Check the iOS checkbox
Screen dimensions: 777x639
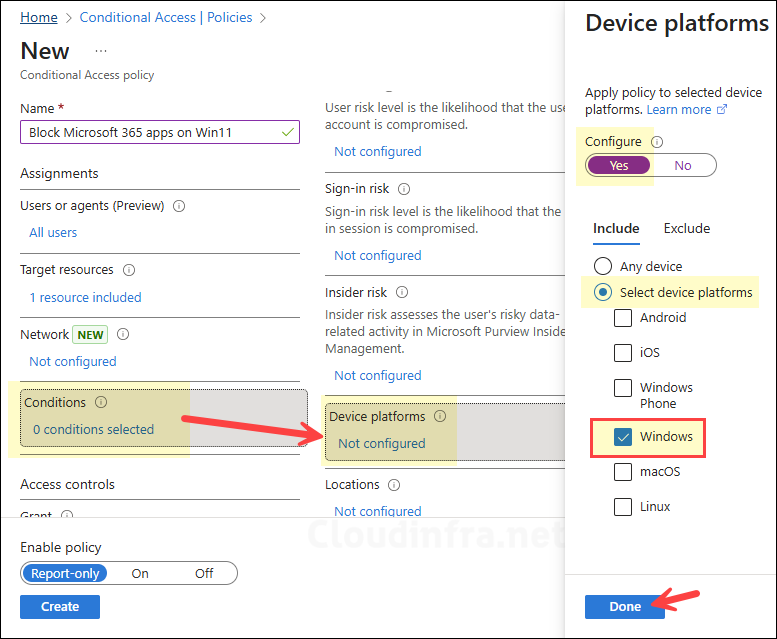tap(623, 353)
